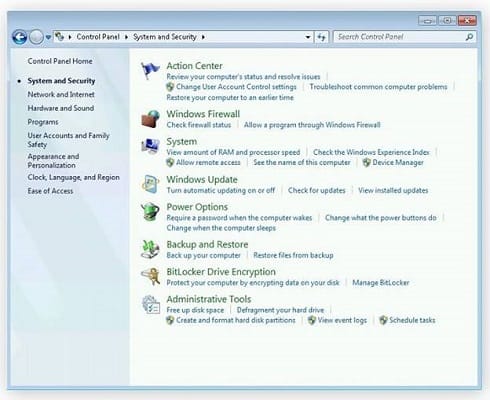Click Allow a program through Windows Firewall

(312, 125)
